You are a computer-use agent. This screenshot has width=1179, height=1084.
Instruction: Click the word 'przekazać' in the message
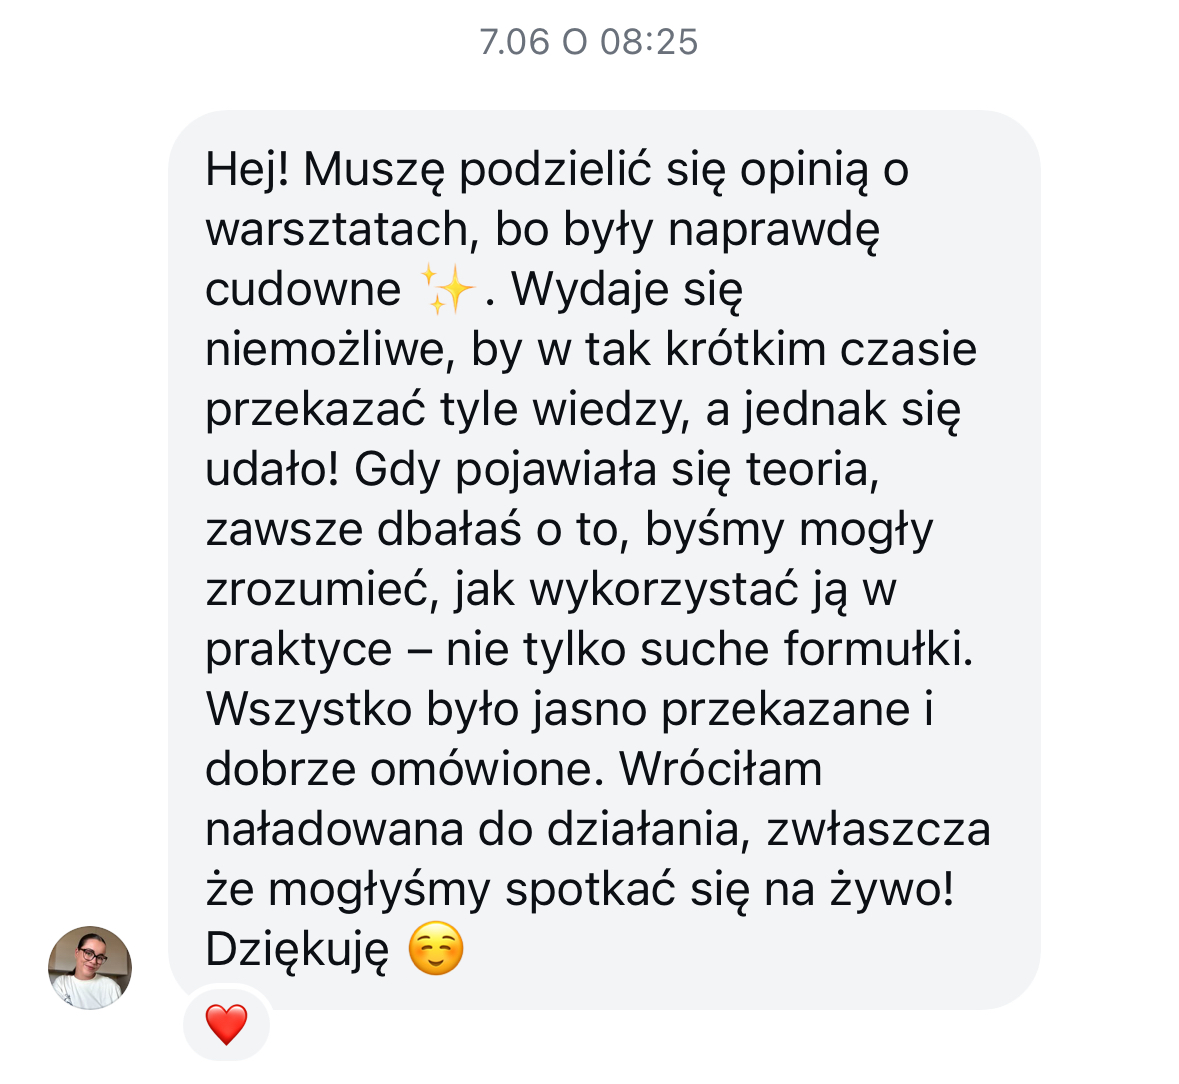click(x=316, y=410)
